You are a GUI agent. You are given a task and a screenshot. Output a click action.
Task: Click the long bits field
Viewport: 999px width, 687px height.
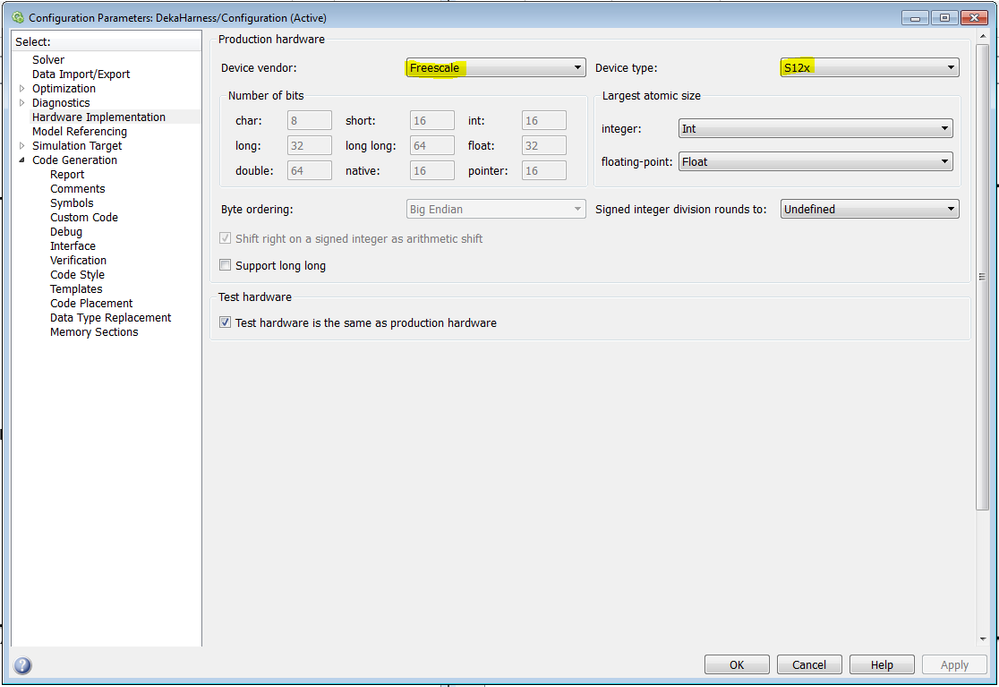point(309,145)
